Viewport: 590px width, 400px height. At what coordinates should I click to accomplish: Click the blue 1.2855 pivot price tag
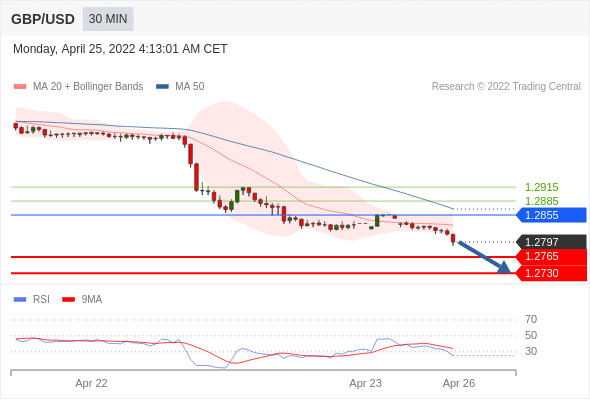[551, 215]
